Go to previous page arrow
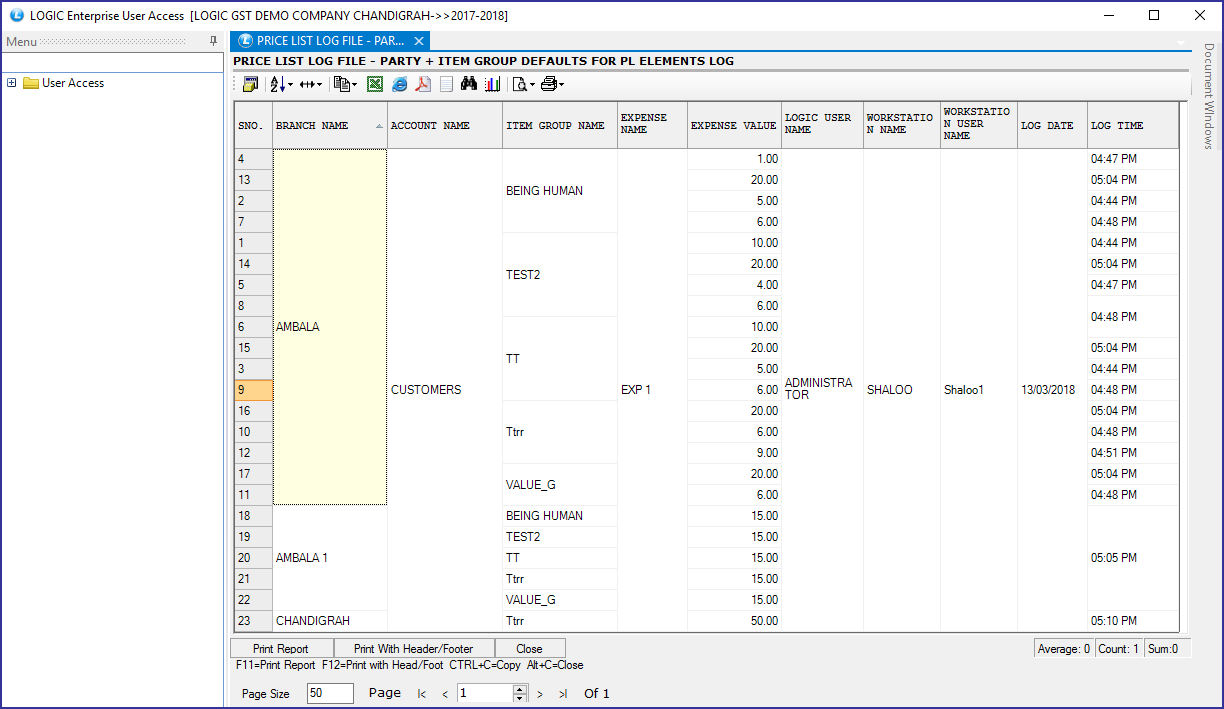The height and width of the screenshot is (709, 1224). [445, 694]
